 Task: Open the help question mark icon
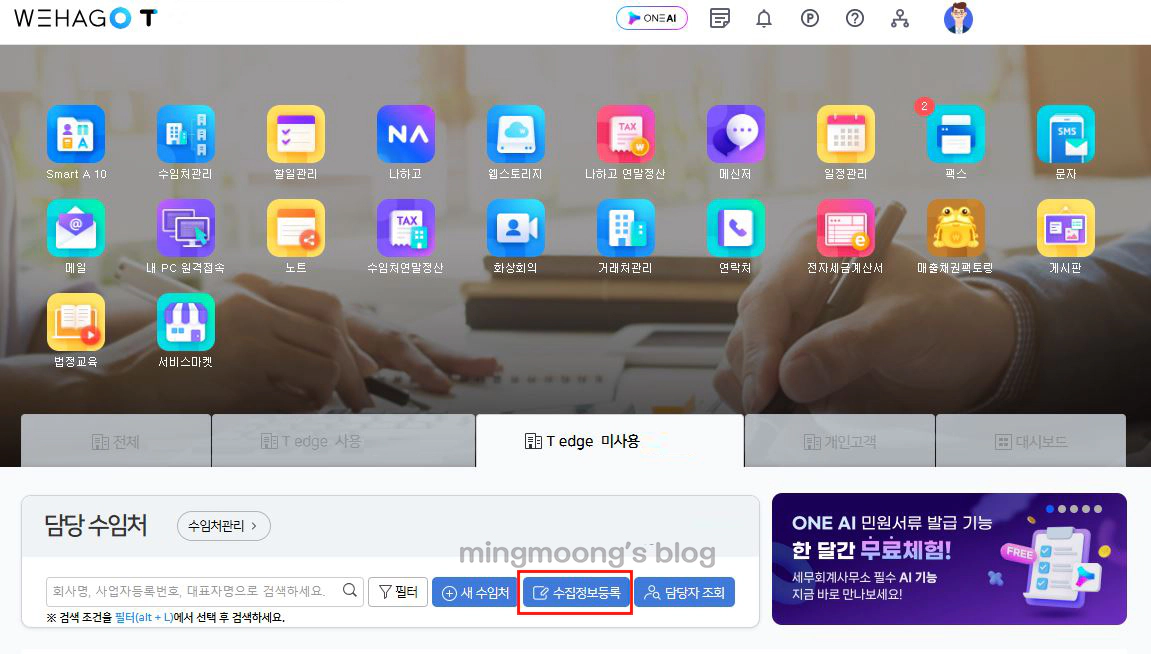855,18
